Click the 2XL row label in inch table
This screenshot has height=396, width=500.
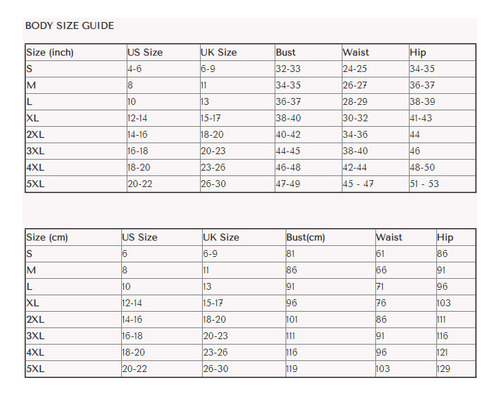point(35,135)
